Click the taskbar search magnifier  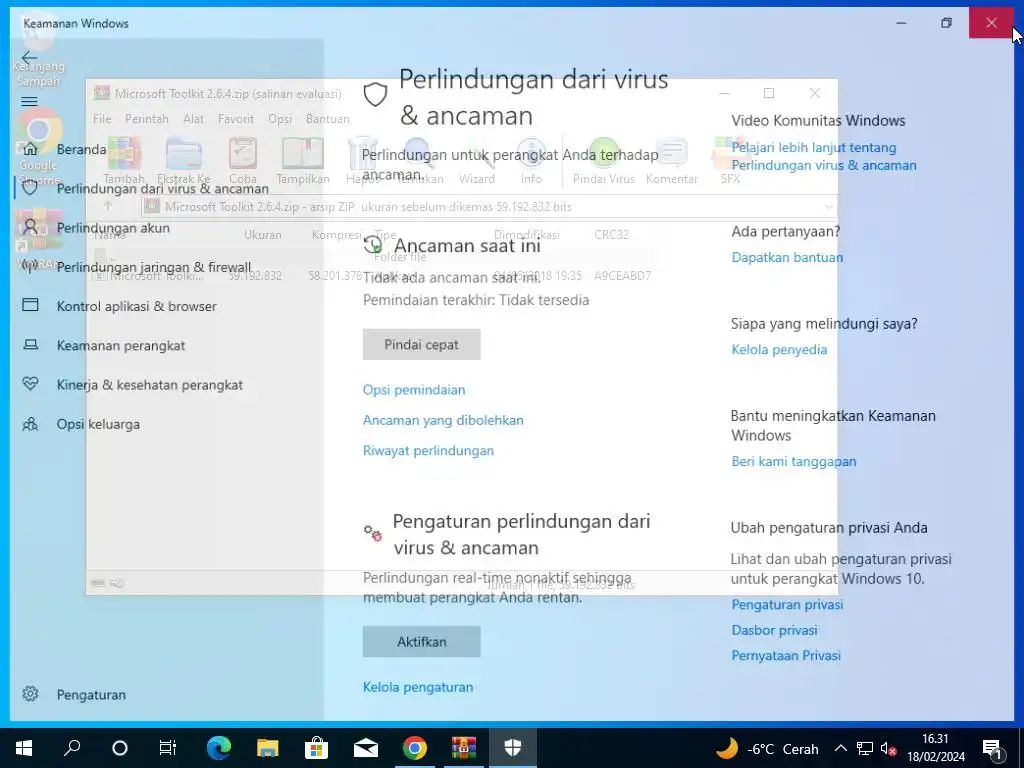(72, 748)
